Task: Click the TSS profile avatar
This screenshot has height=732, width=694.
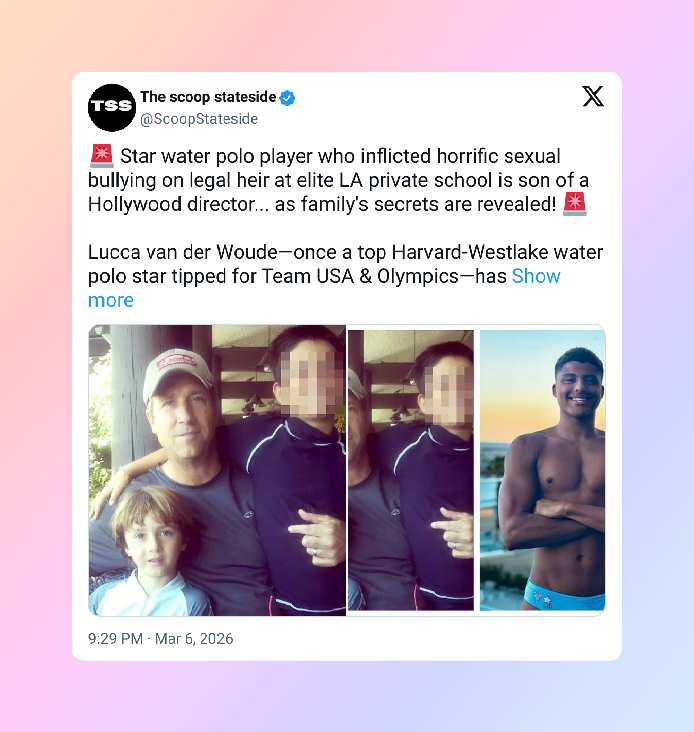Action: [x=112, y=107]
